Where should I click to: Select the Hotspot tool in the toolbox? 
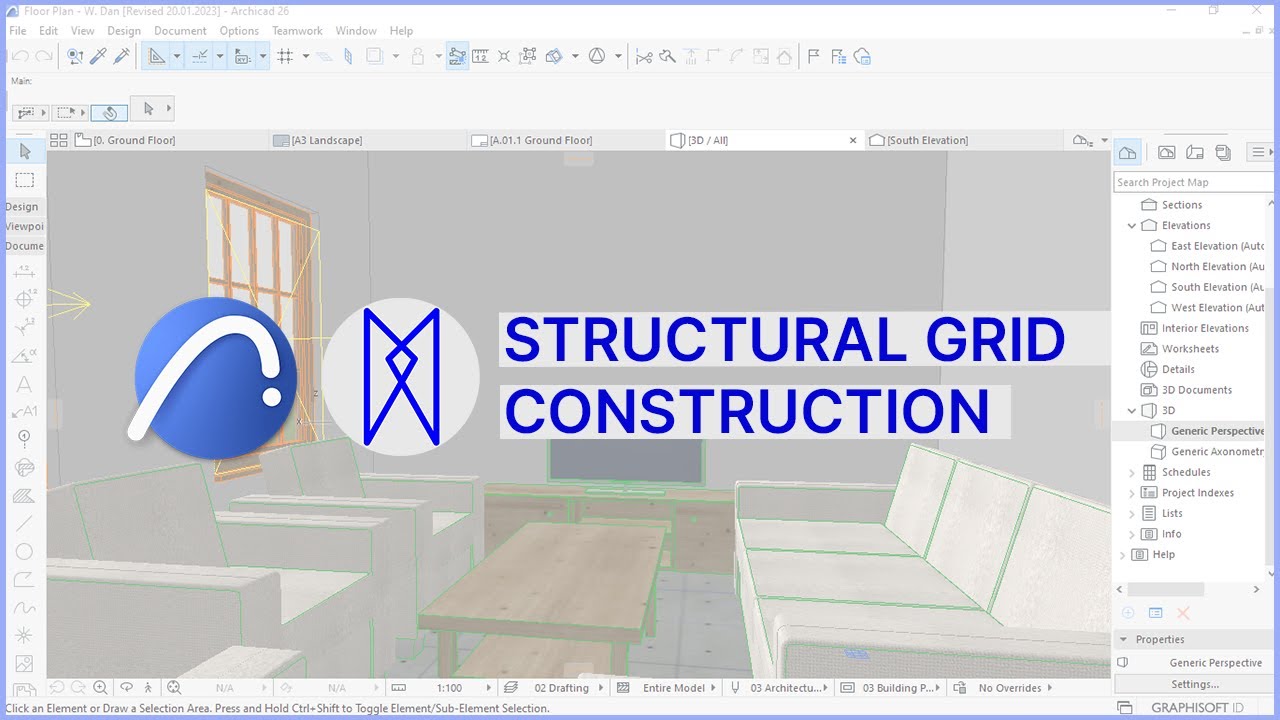(x=25, y=635)
